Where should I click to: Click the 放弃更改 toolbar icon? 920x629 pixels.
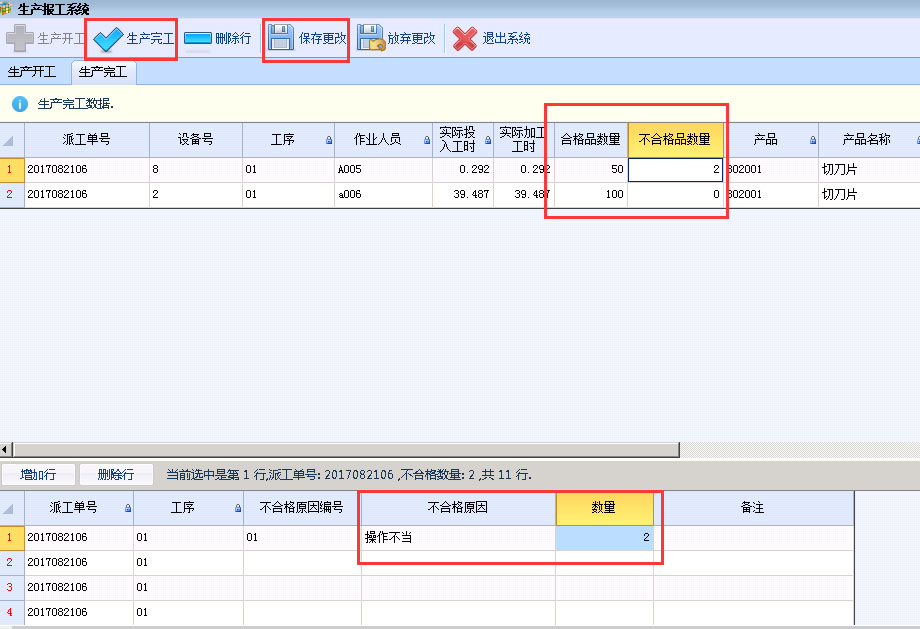[x=371, y=39]
